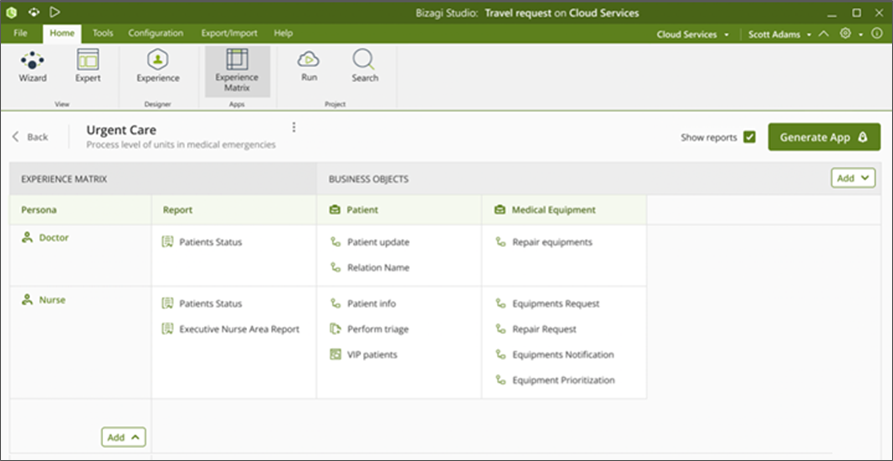The width and height of the screenshot is (893, 461).
Task: Collapse the ribbon with the caret icon
Action: coord(824,34)
